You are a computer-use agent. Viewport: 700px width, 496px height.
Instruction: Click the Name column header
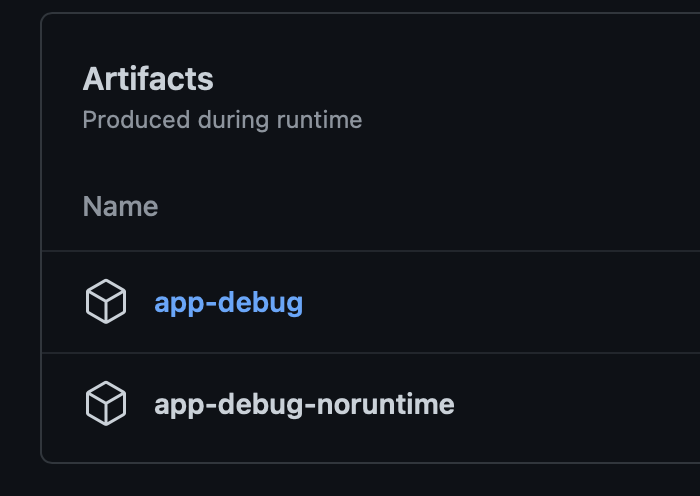(x=120, y=207)
